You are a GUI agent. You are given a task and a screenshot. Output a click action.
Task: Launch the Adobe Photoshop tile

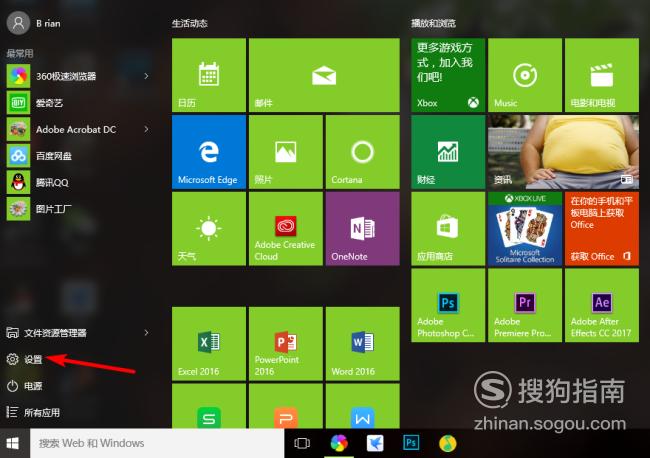(448, 305)
